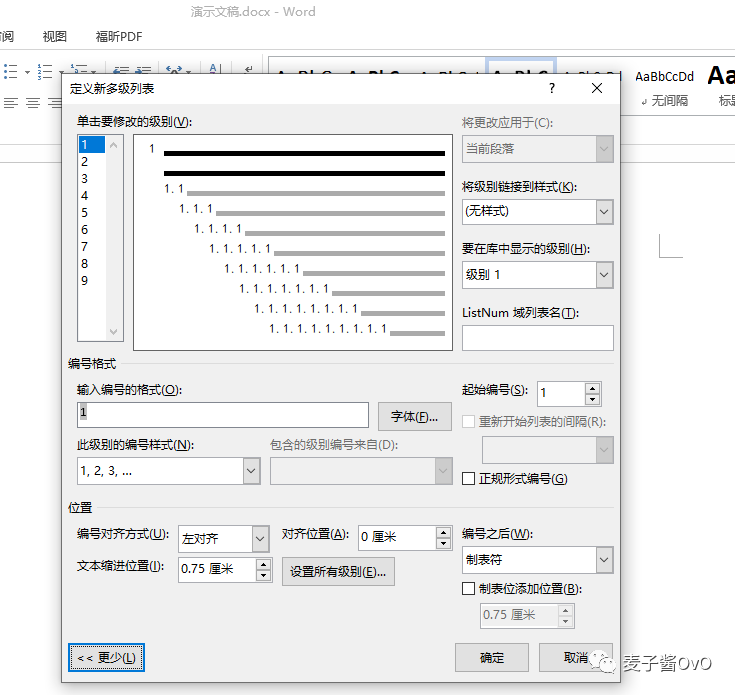This screenshot has height=695, width=735.
Task: Select level 6 in the level list
Action: pyautogui.click(x=91, y=230)
